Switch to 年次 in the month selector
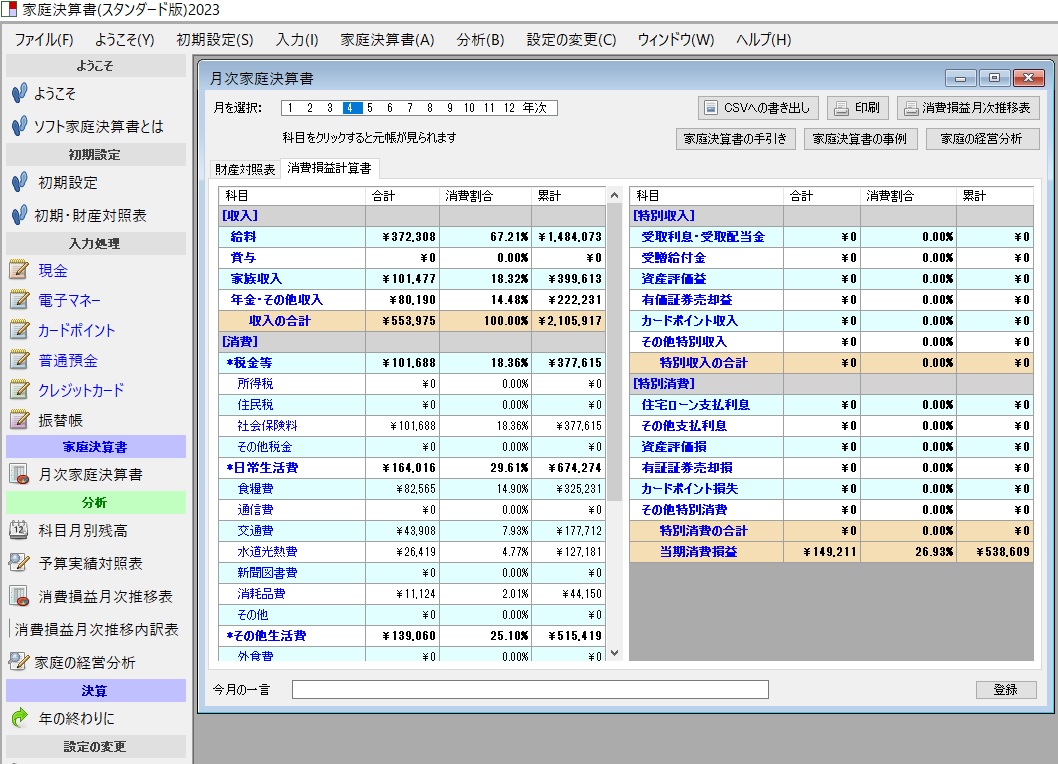 [x=537, y=108]
